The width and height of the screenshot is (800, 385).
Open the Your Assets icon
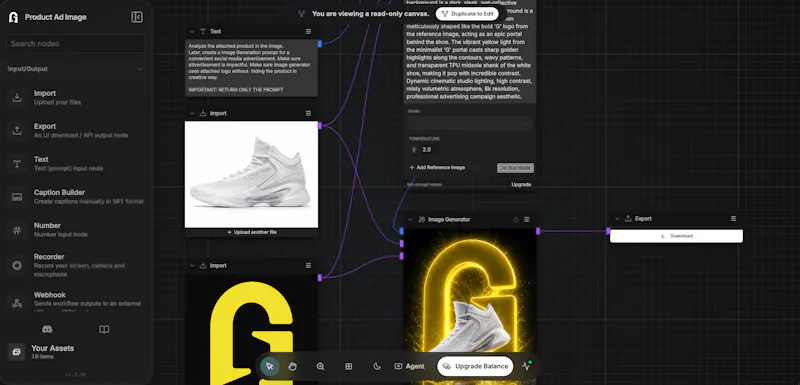point(16,352)
